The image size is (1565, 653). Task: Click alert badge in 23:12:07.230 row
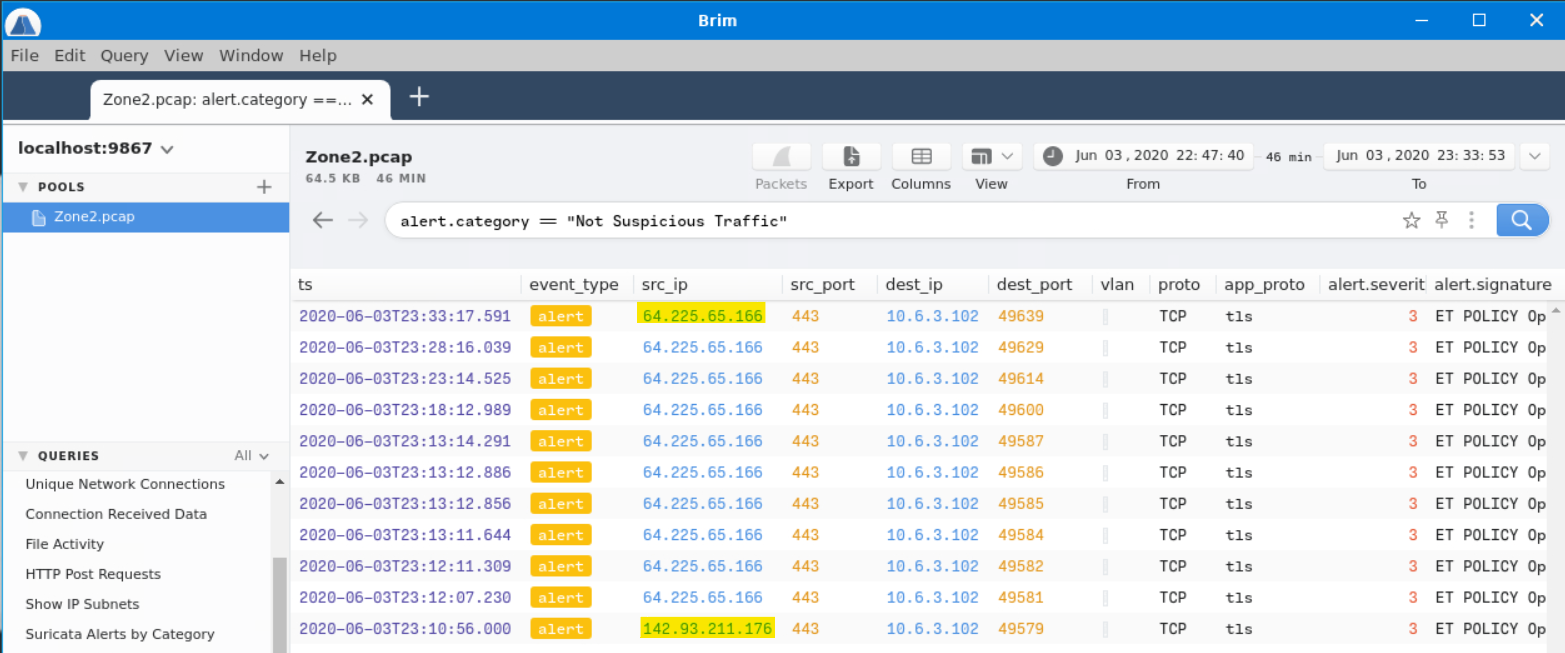[560, 598]
